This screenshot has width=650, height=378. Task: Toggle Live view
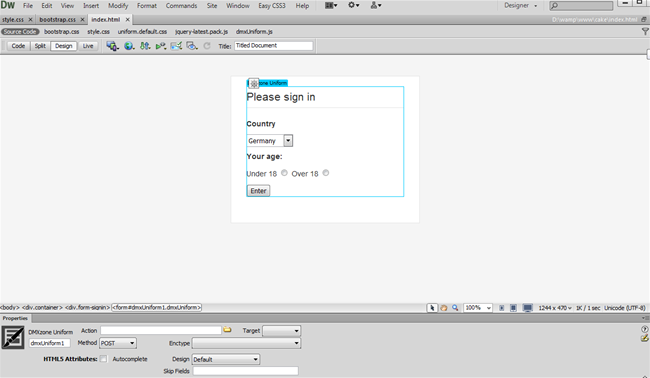pyautogui.click(x=88, y=46)
